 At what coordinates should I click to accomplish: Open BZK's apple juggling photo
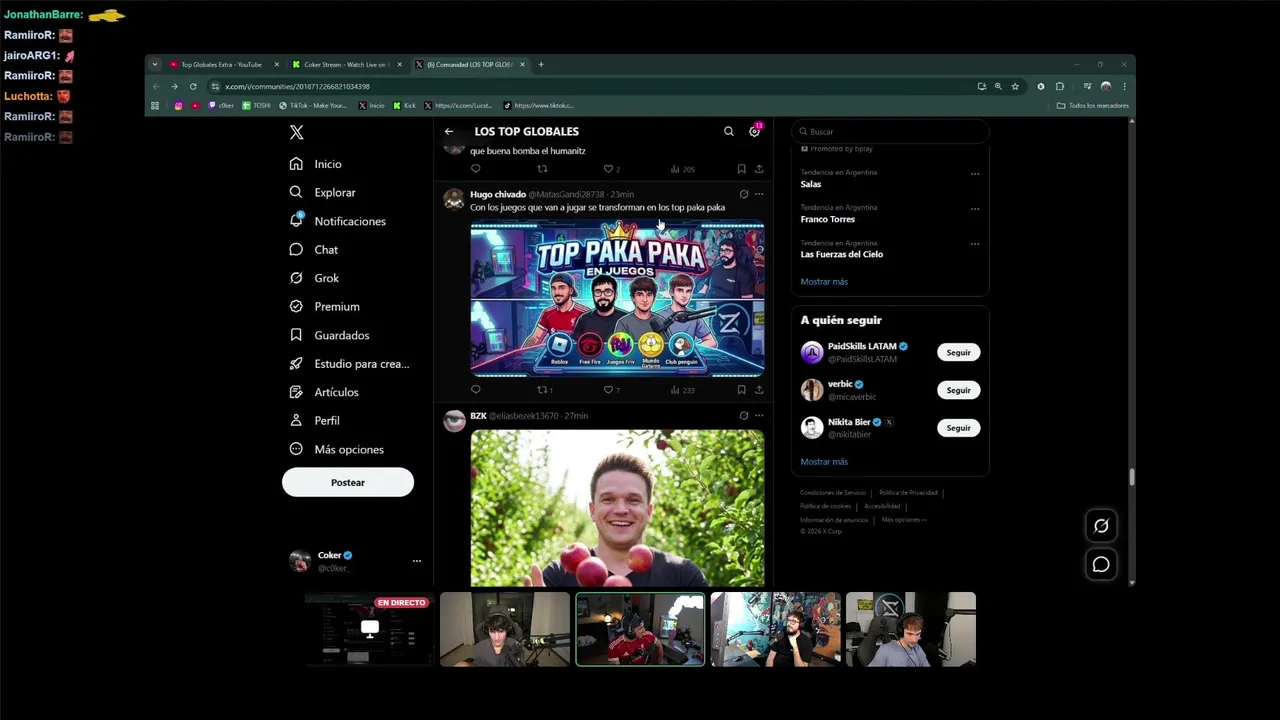(617, 508)
